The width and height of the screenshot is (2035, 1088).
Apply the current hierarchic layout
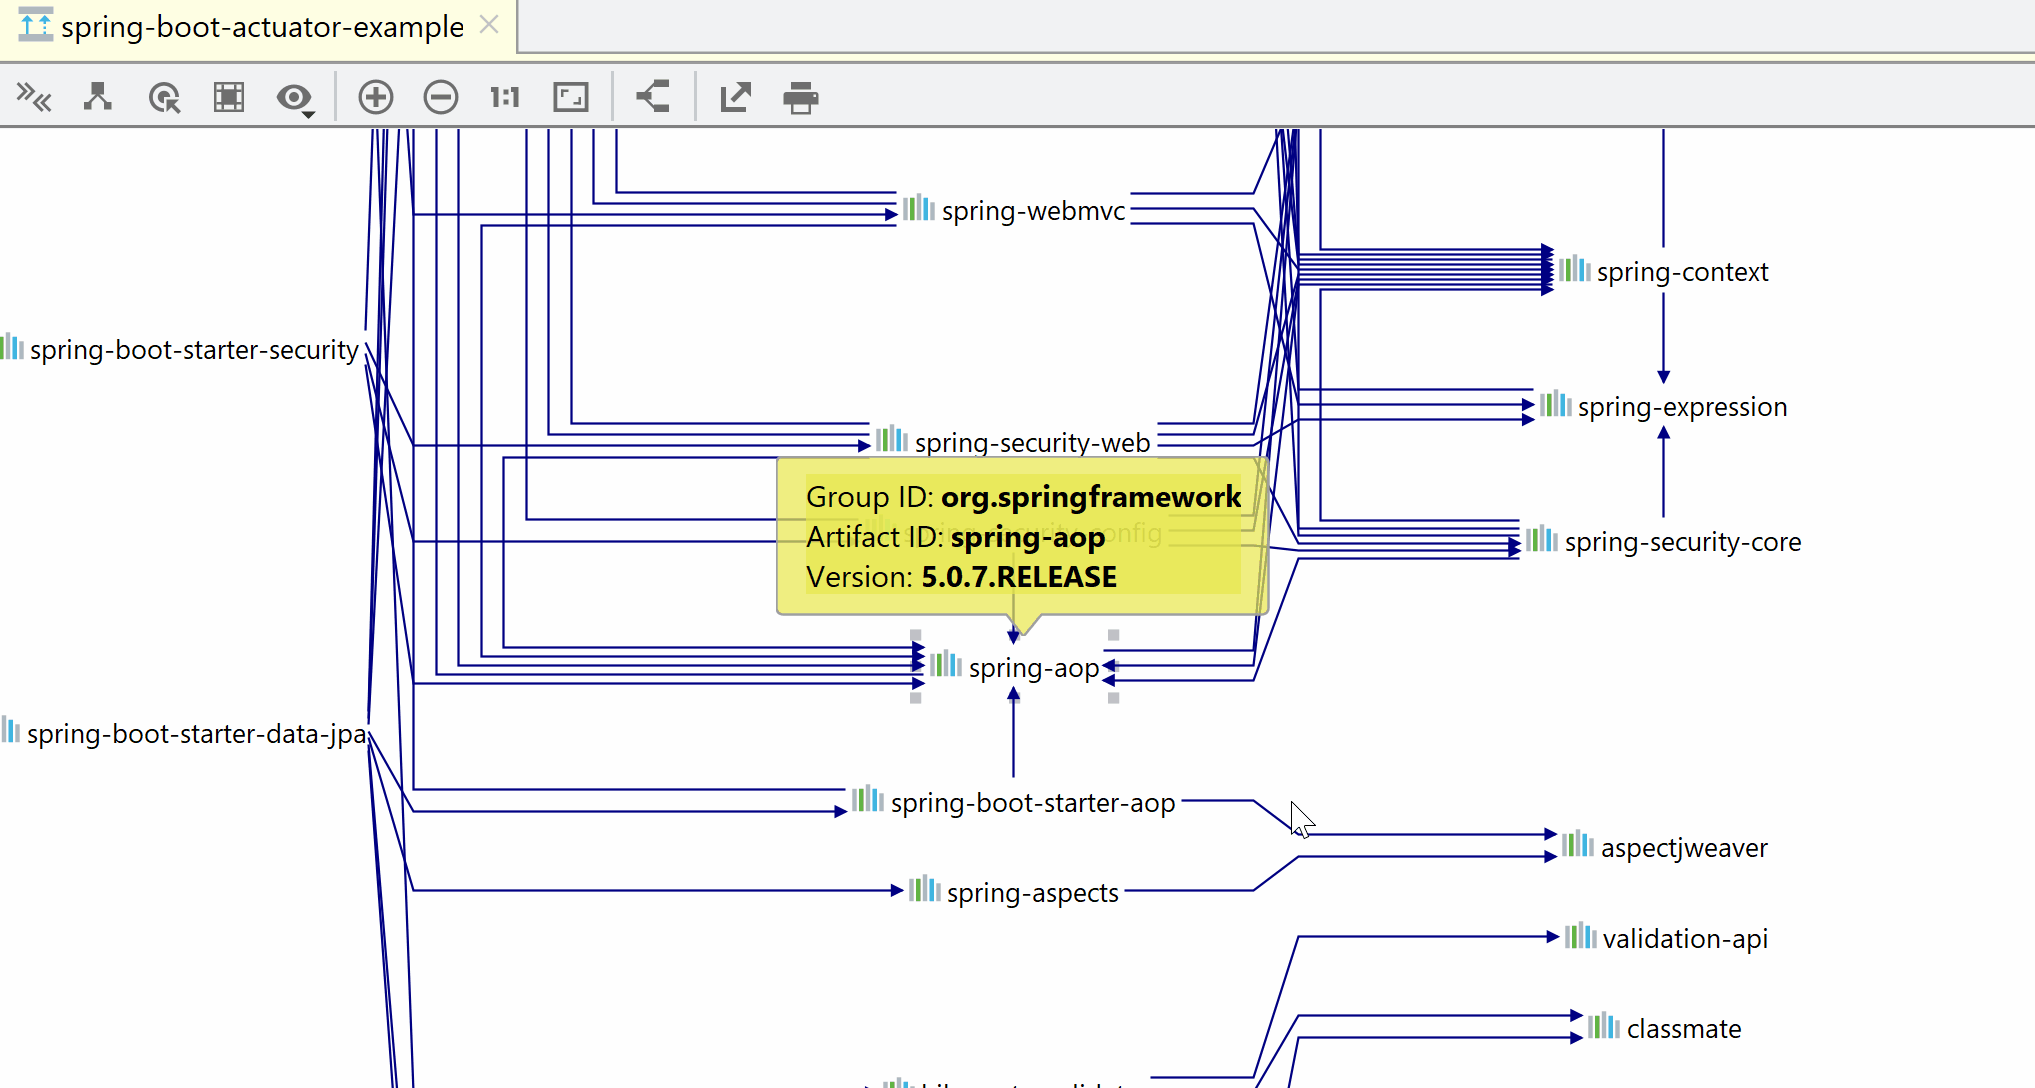click(x=97, y=97)
